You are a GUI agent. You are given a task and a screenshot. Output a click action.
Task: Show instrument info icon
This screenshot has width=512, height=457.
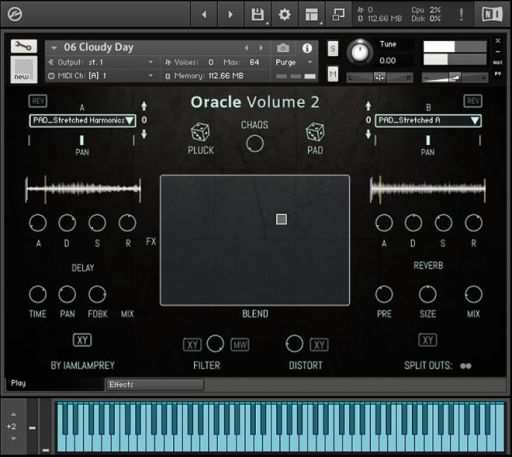click(x=307, y=48)
